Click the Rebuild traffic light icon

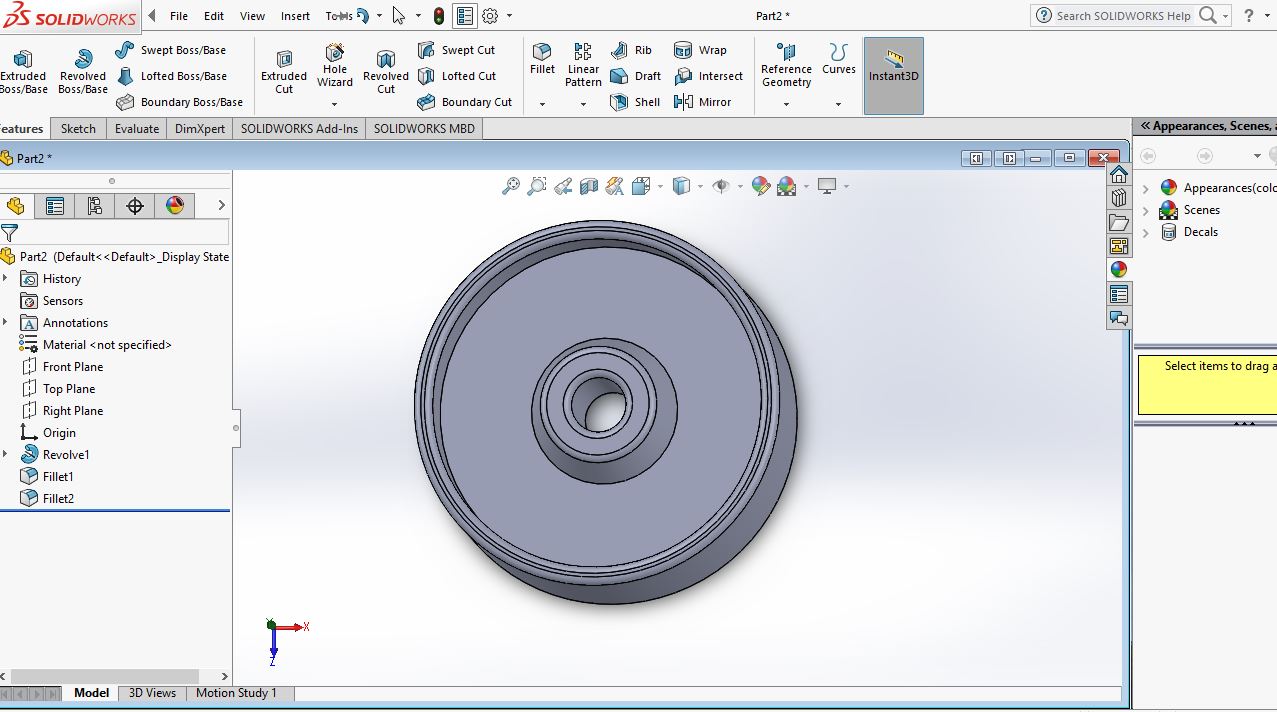pos(439,16)
